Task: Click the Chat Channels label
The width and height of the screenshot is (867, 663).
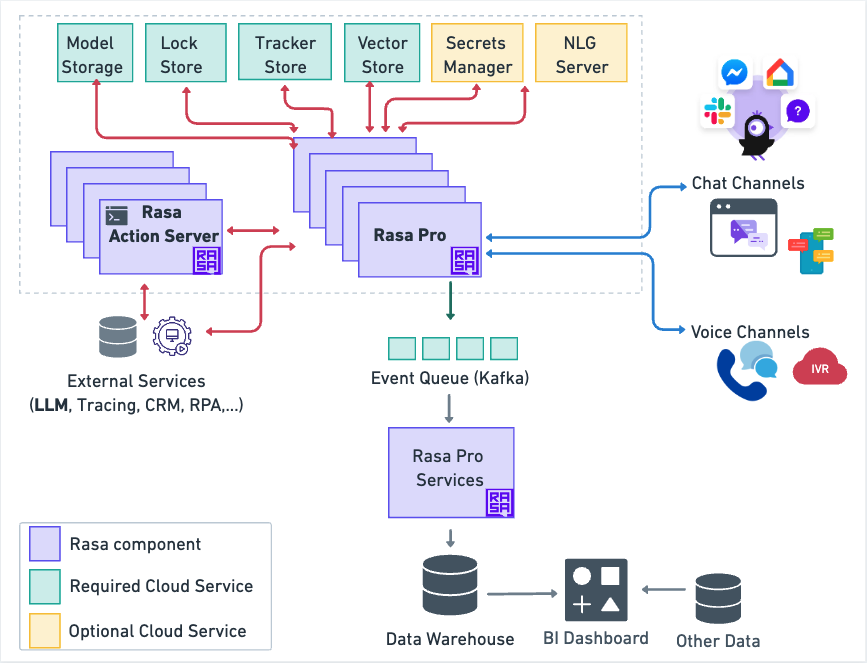Action: click(x=747, y=183)
